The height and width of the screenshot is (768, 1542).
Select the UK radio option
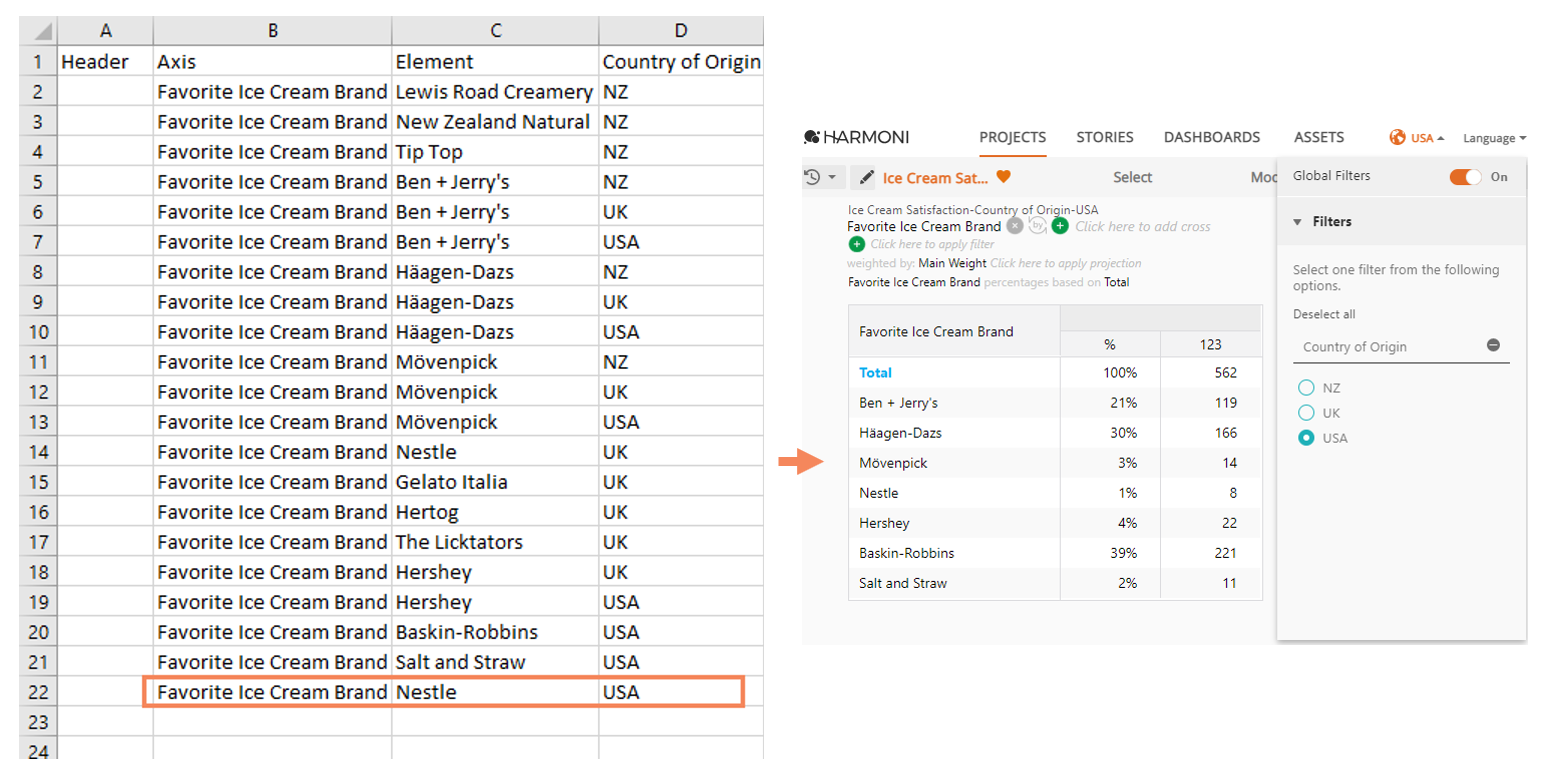(x=1305, y=412)
